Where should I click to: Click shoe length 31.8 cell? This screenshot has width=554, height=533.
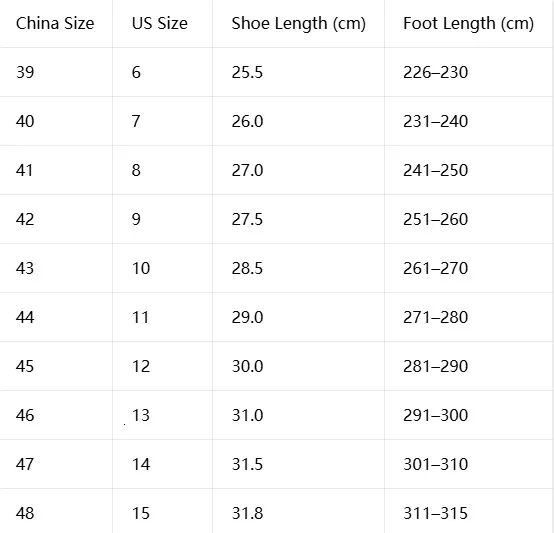(x=247, y=514)
